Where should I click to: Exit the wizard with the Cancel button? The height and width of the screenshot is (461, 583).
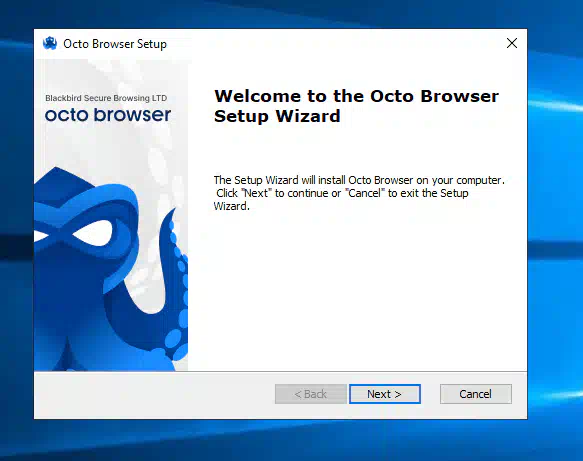pos(476,394)
